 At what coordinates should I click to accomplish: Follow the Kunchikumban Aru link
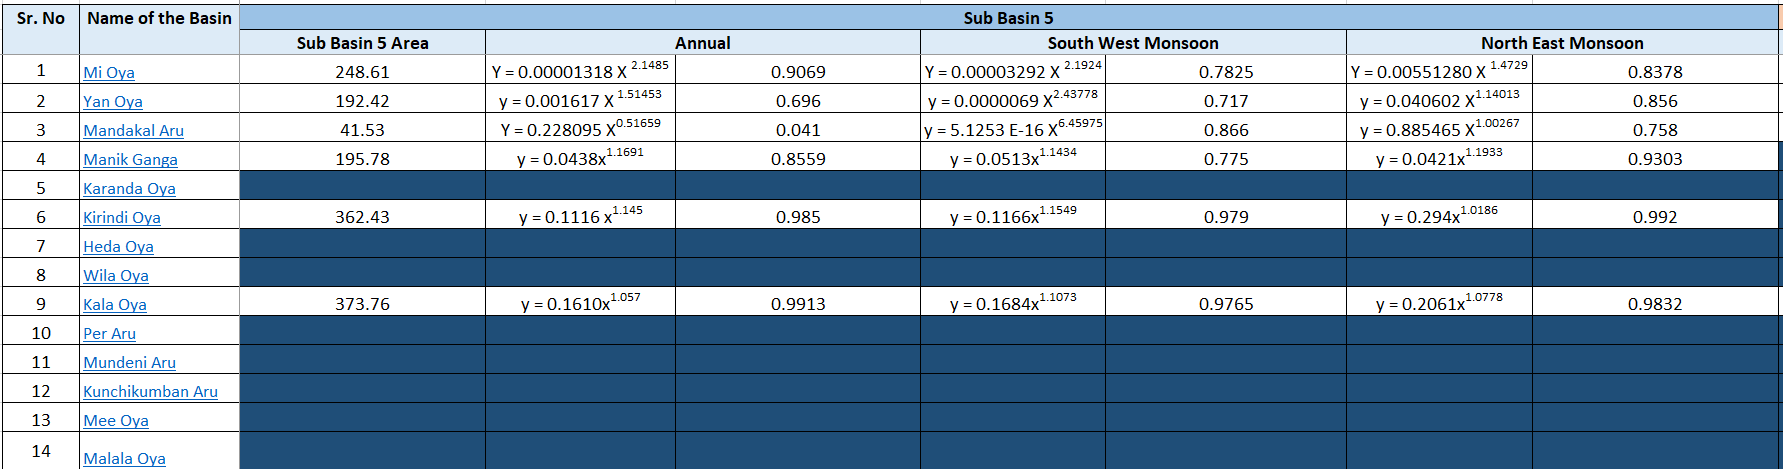150,391
